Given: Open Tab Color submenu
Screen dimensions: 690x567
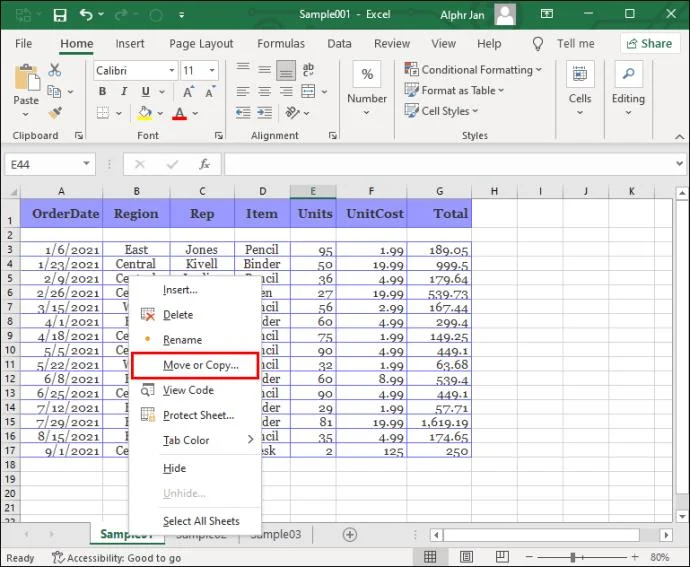Looking at the screenshot, I should click(x=195, y=440).
